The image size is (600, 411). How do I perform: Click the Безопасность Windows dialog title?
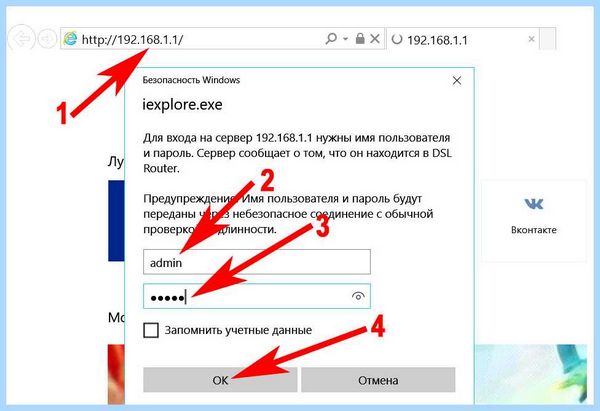(x=191, y=80)
